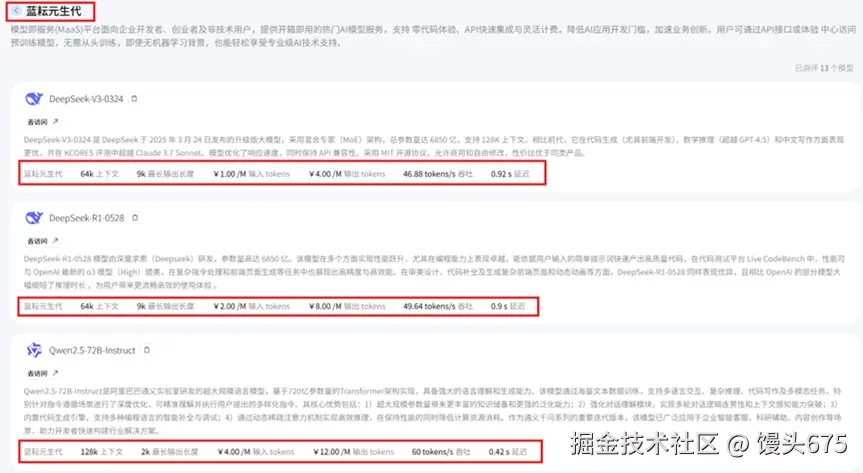Click 64k 上下文 in the DeepSeek-V3-0324 row

pos(100,174)
